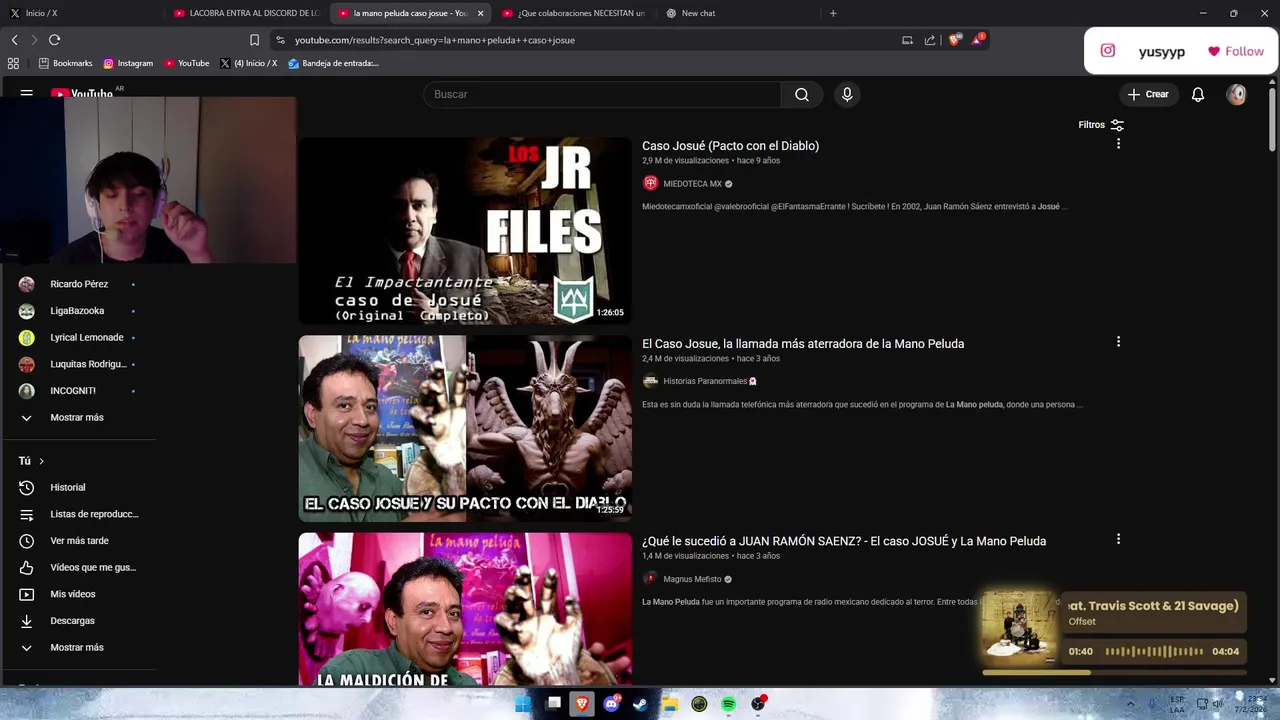Screen dimensions: 1280x720
Task: Click the Crear button
Action: [x=1148, y=94]
